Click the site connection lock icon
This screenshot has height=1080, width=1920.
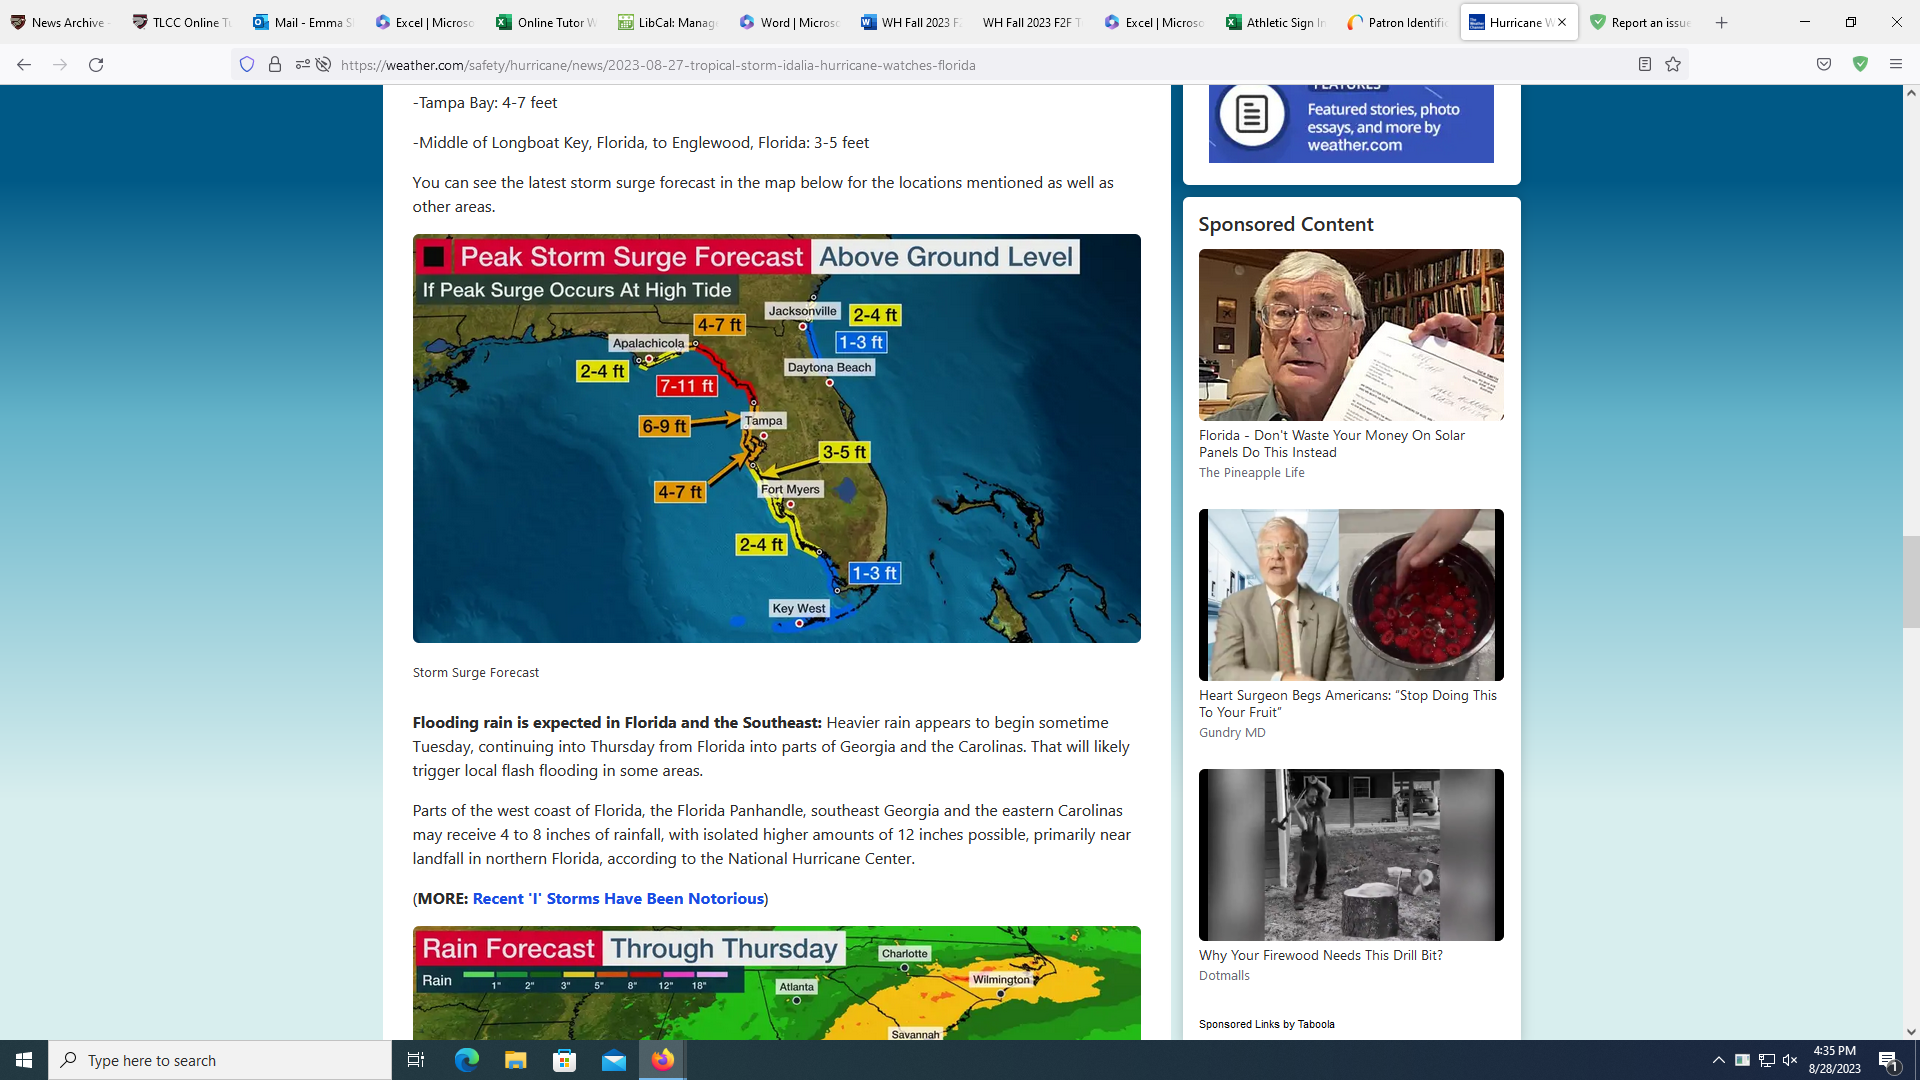pos(276,64)
